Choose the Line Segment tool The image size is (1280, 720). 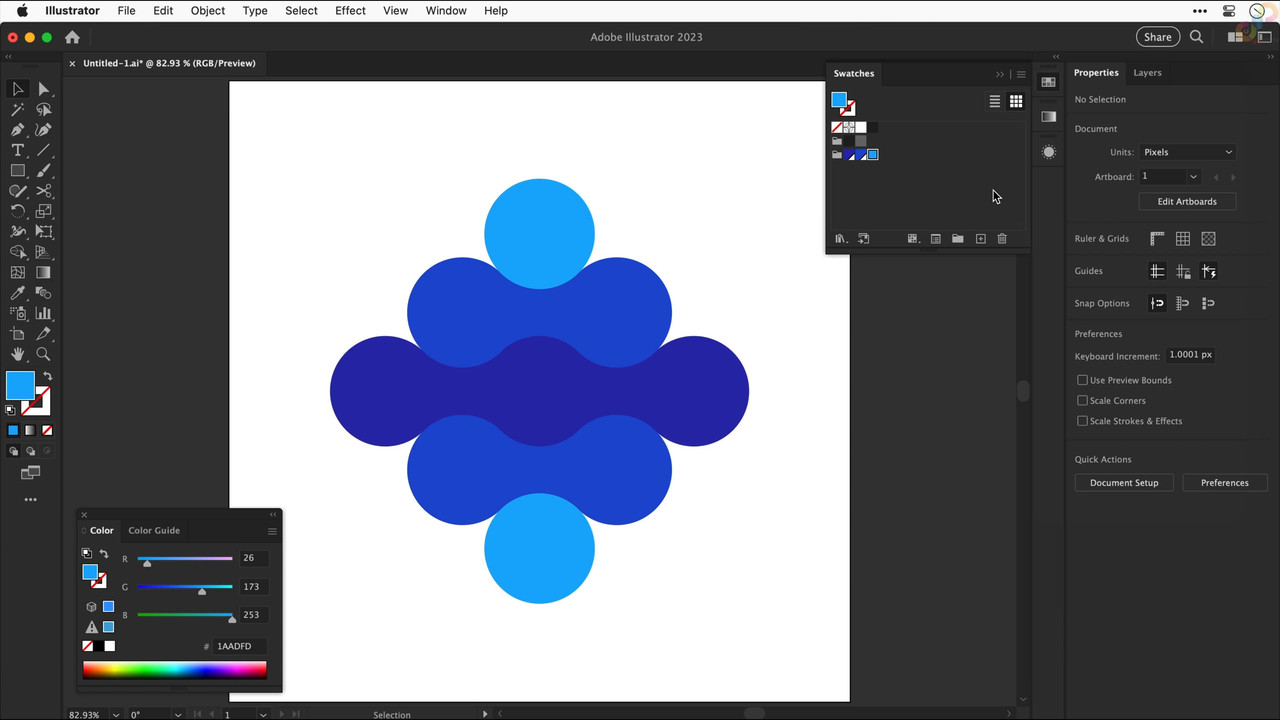point(43,150)
